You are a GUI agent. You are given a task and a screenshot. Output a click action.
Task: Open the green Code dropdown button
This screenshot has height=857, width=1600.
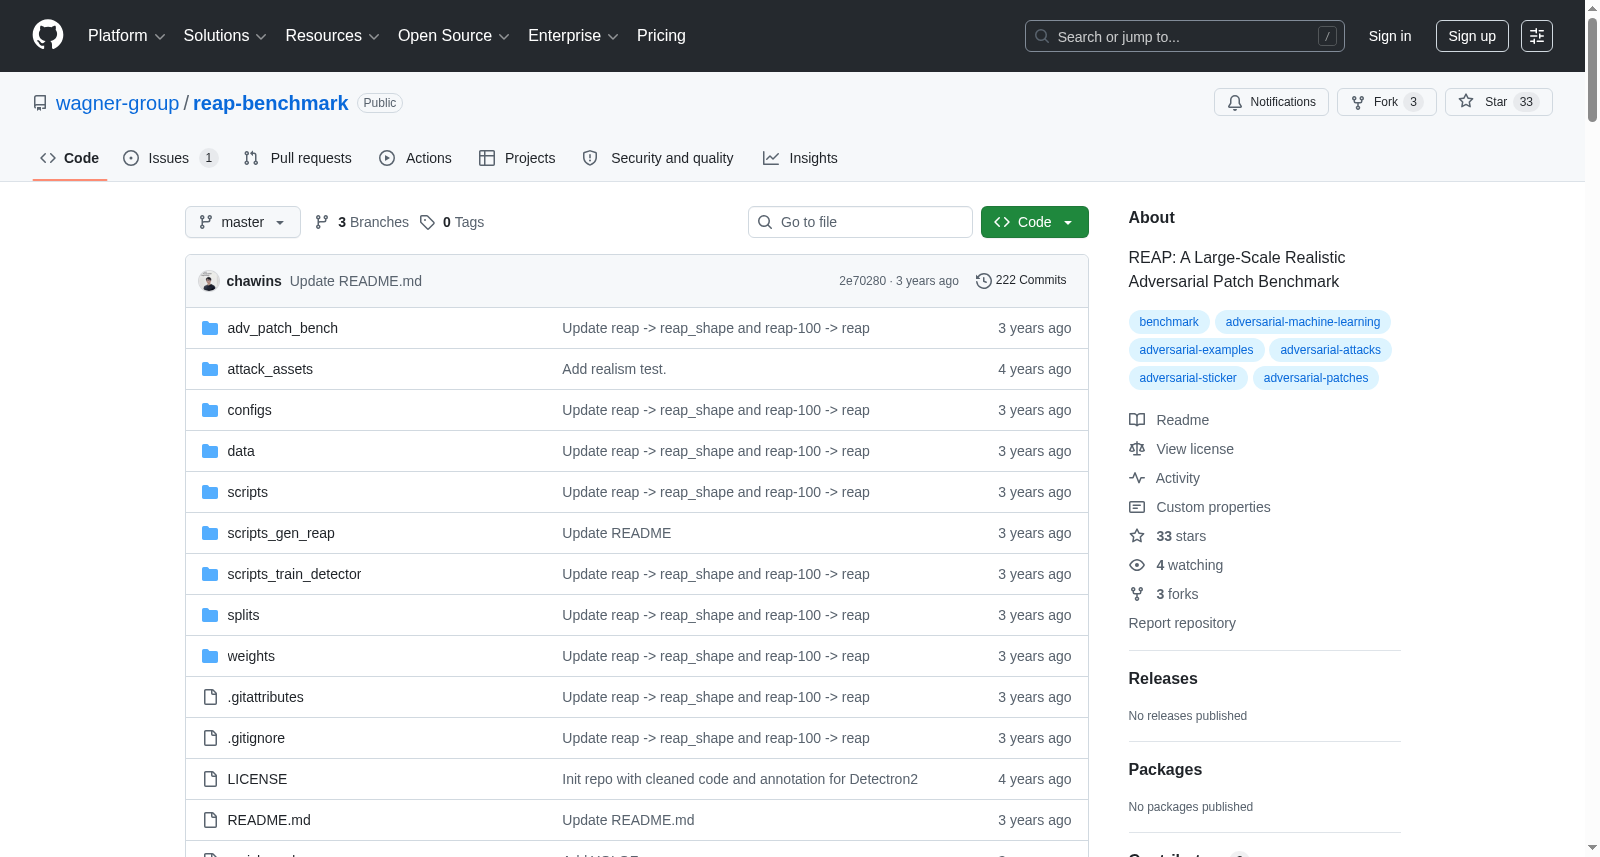tap(1035, 222)
